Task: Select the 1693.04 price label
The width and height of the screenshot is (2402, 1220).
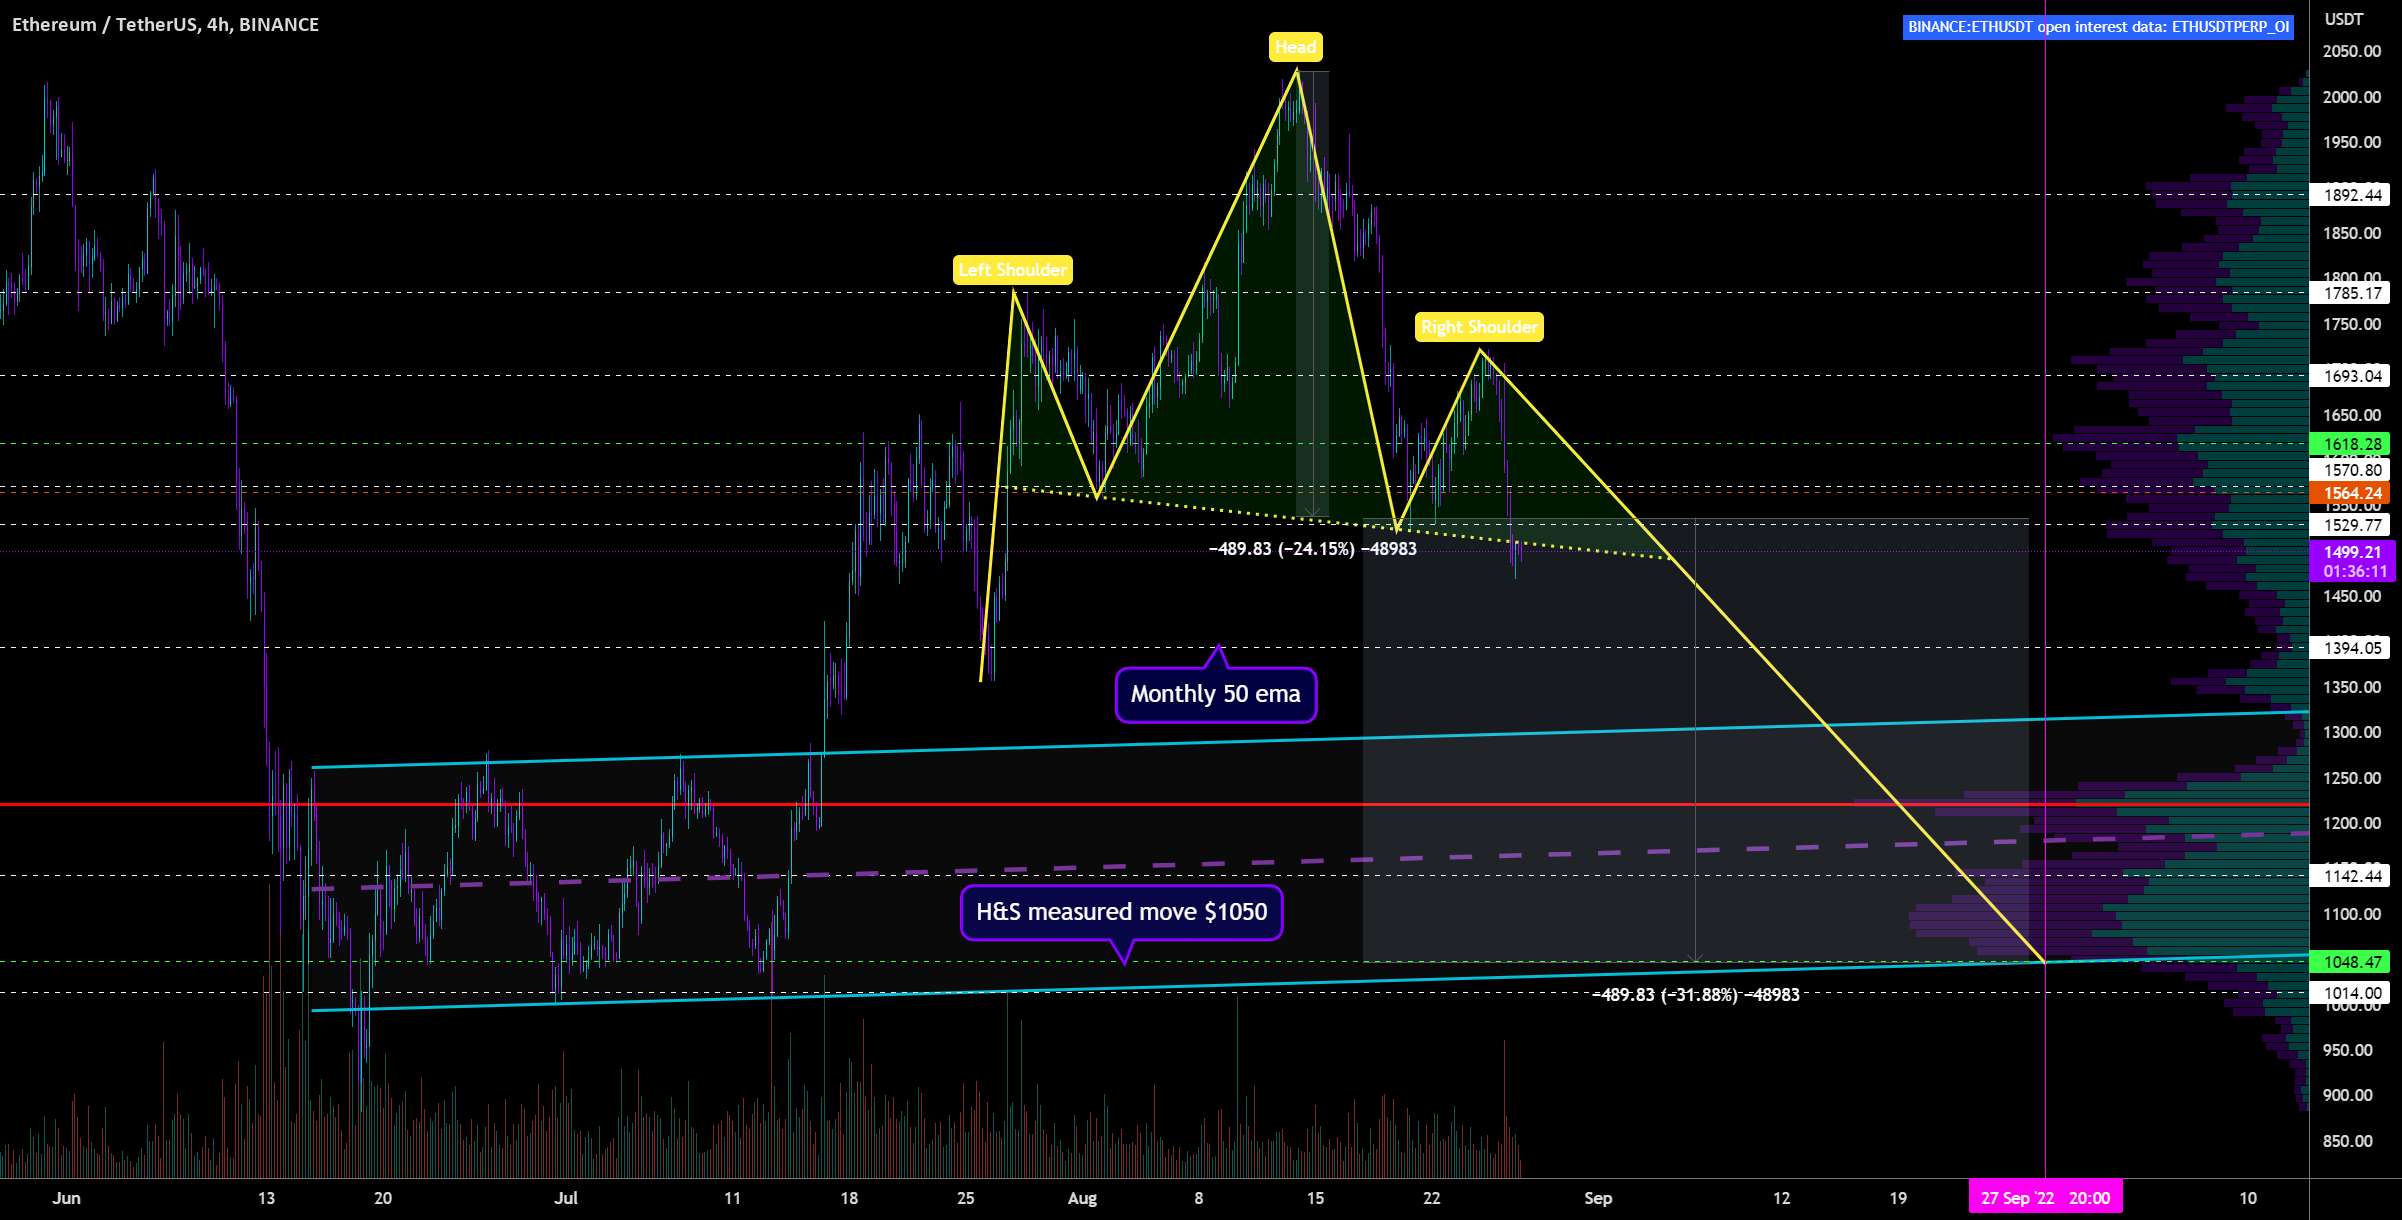Action: (x=2352, y=376)
